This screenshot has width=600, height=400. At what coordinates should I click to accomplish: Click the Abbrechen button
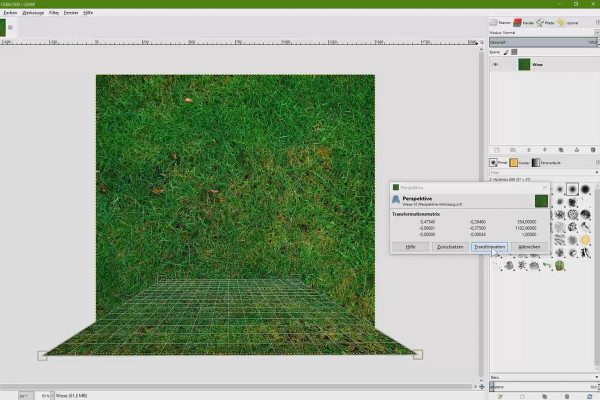tap(529, 247)
